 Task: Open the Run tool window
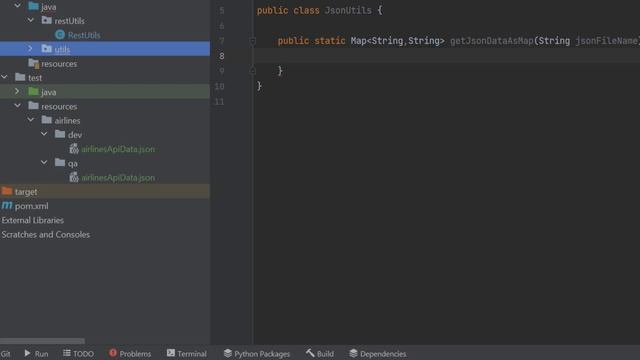tap(36, 353)
